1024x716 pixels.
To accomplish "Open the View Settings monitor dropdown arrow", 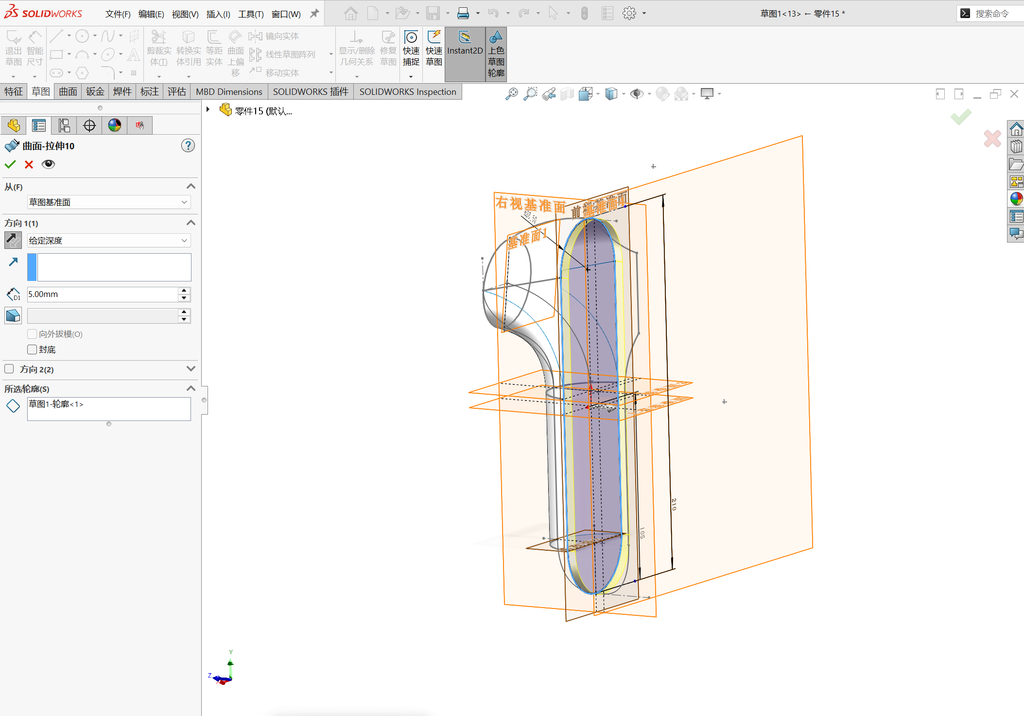I will click(719, 94).
